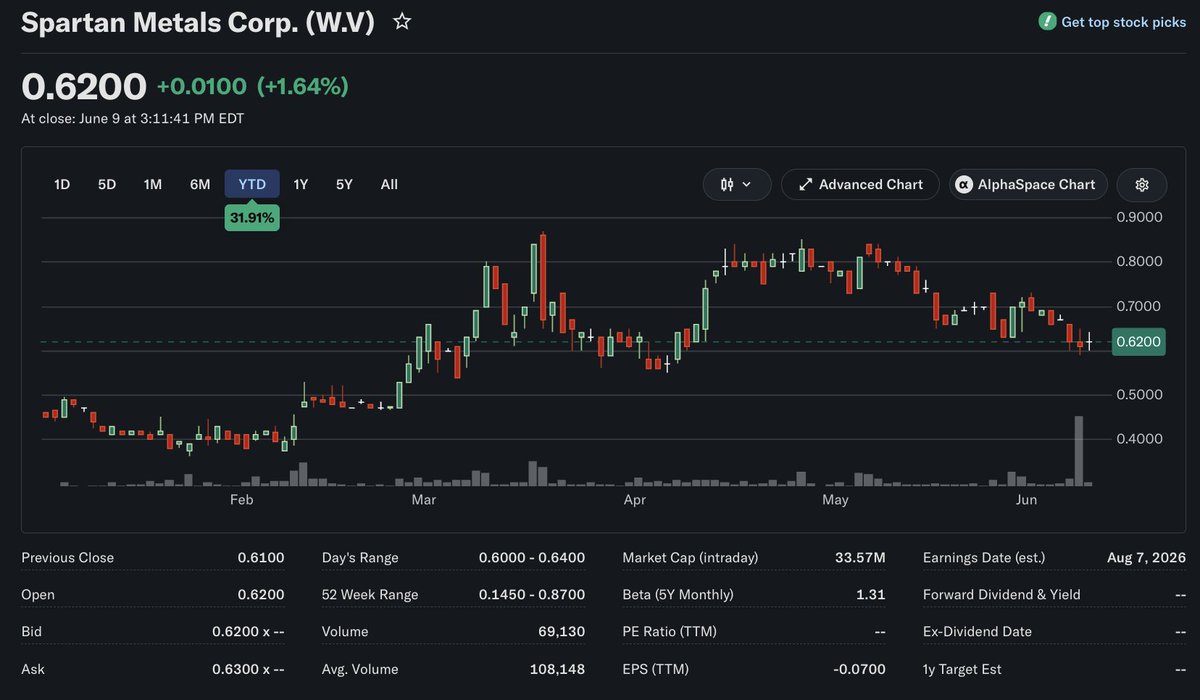1200x700 pixels.
Task: Click Day's Range value 0.6000 - 0.6400
Action: [532, 557]
